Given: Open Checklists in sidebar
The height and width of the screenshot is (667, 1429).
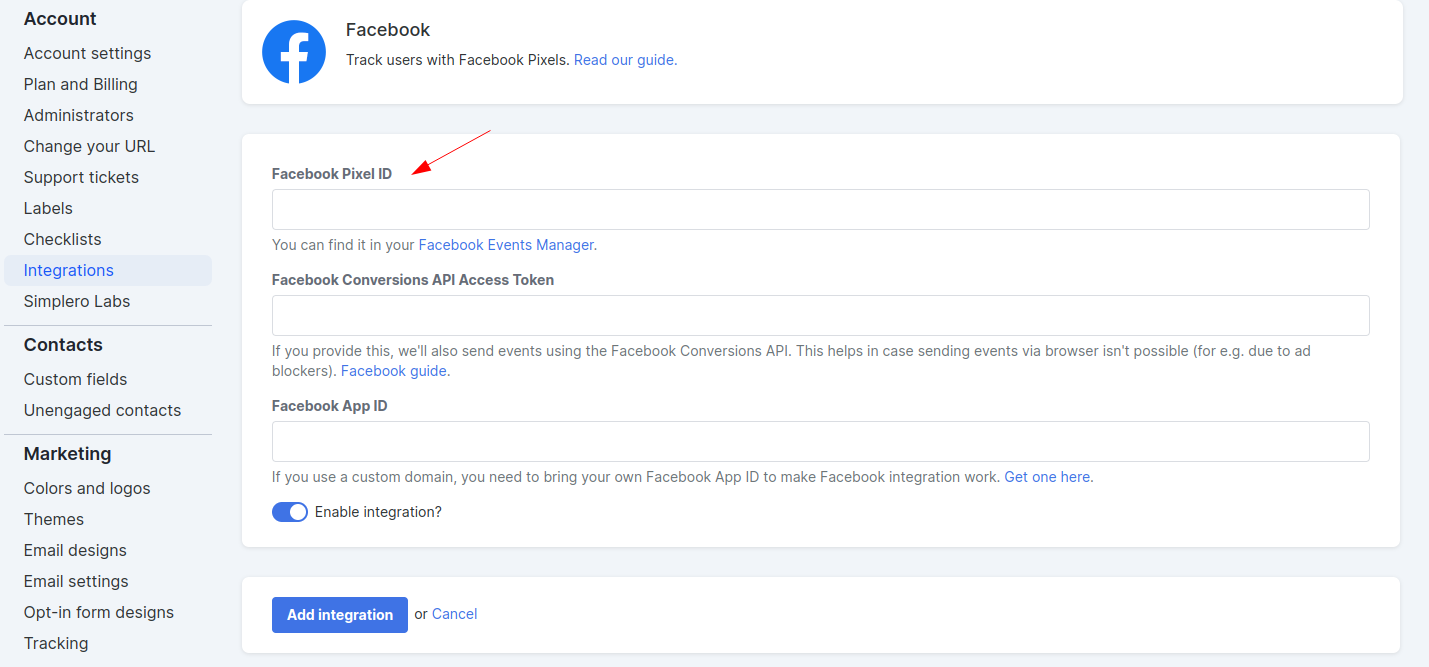Looking at the screenshot, I should 63,239.
